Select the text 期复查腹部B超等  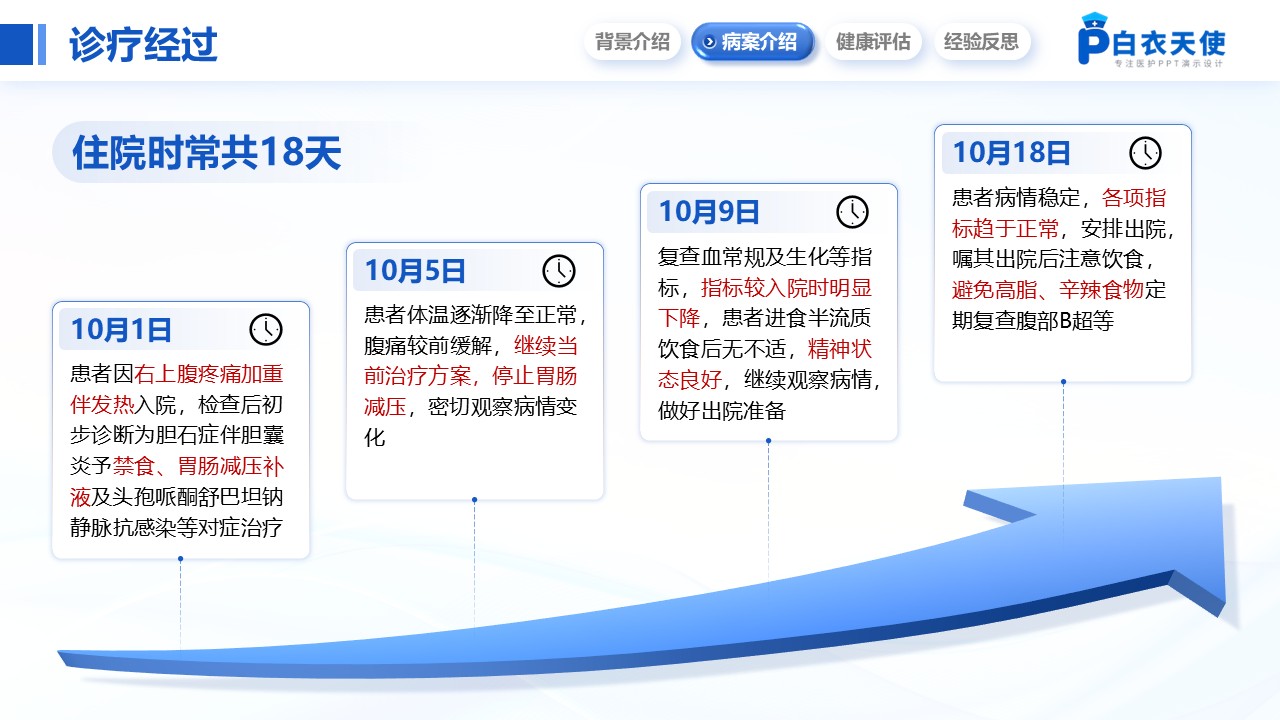coord(1033,321)
